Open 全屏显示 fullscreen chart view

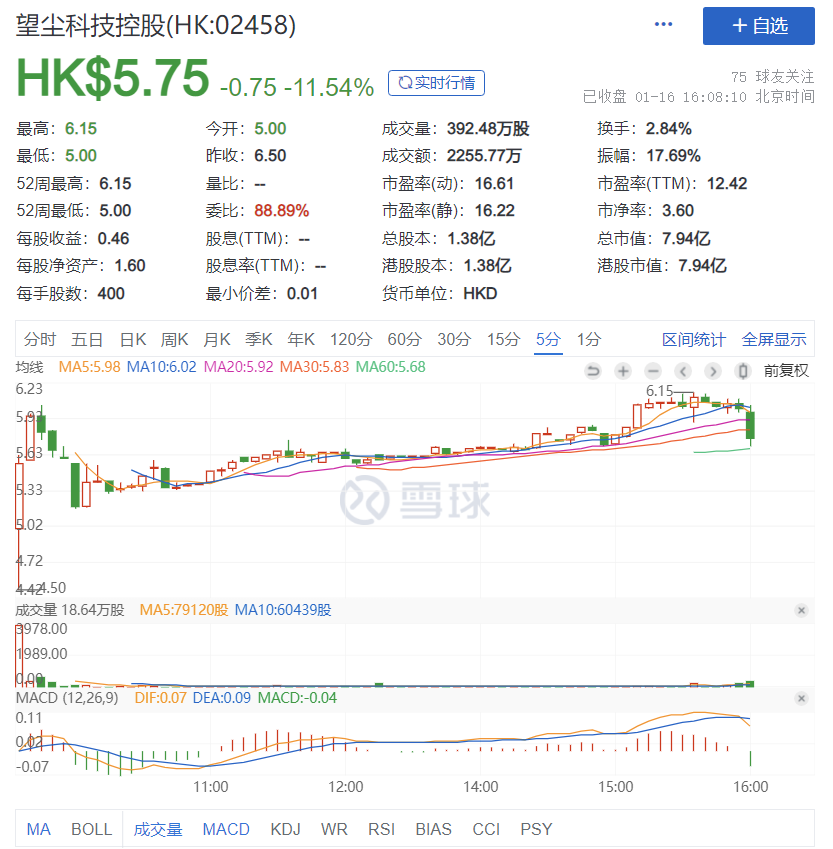(x=774, y=339)
